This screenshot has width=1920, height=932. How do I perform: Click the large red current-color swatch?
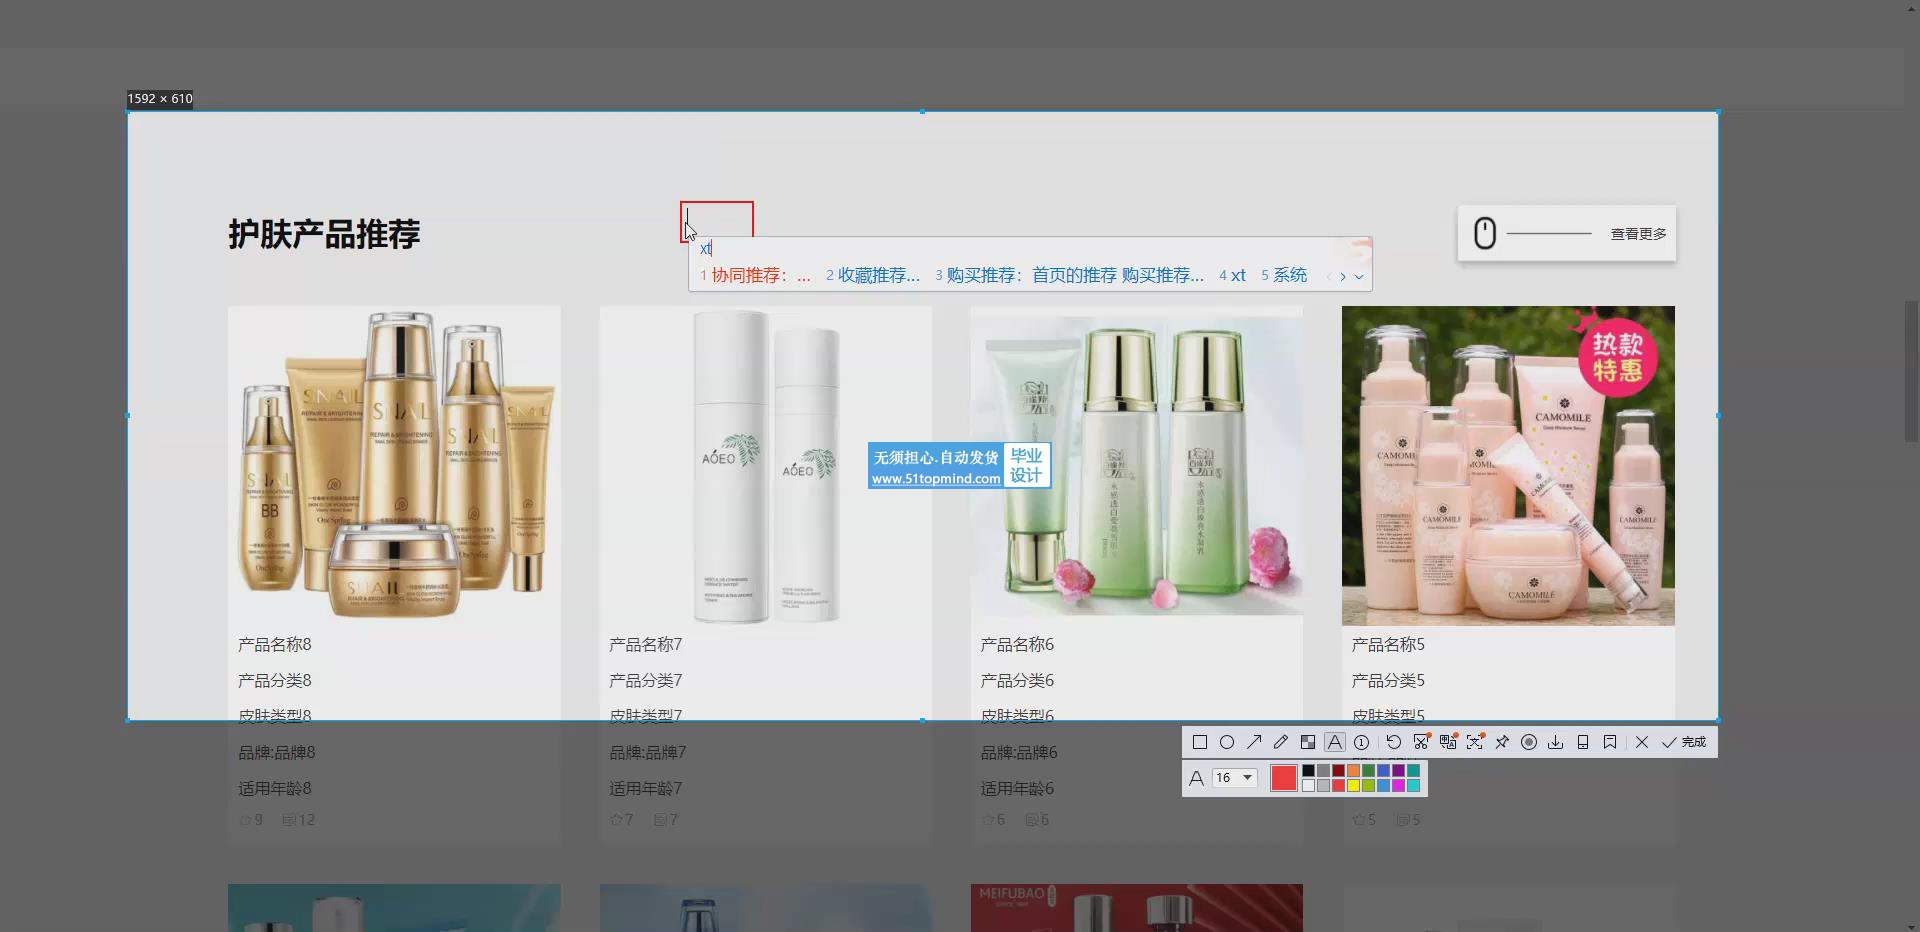click(1284, 778)
